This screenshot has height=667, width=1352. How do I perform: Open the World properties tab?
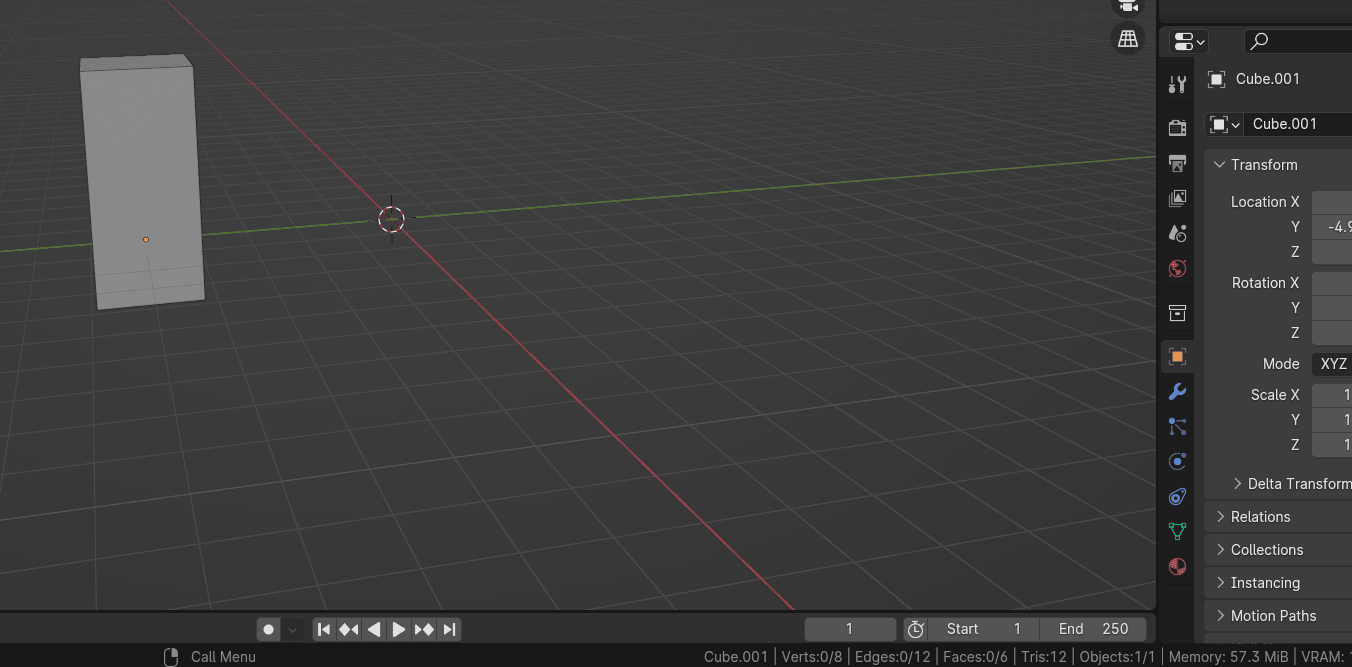coord(1177,268)
